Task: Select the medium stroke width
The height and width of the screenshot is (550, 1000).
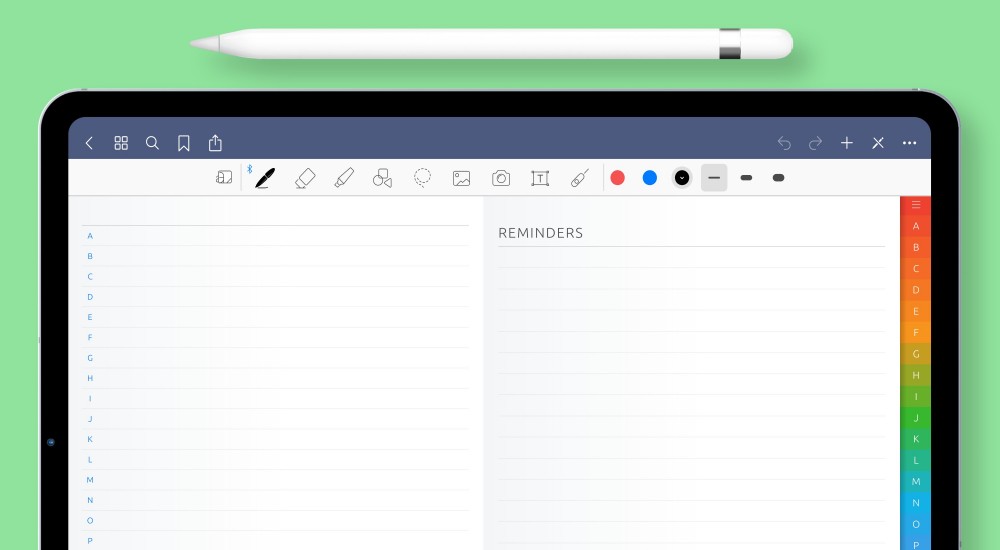Action: click(x=746, y=178)
